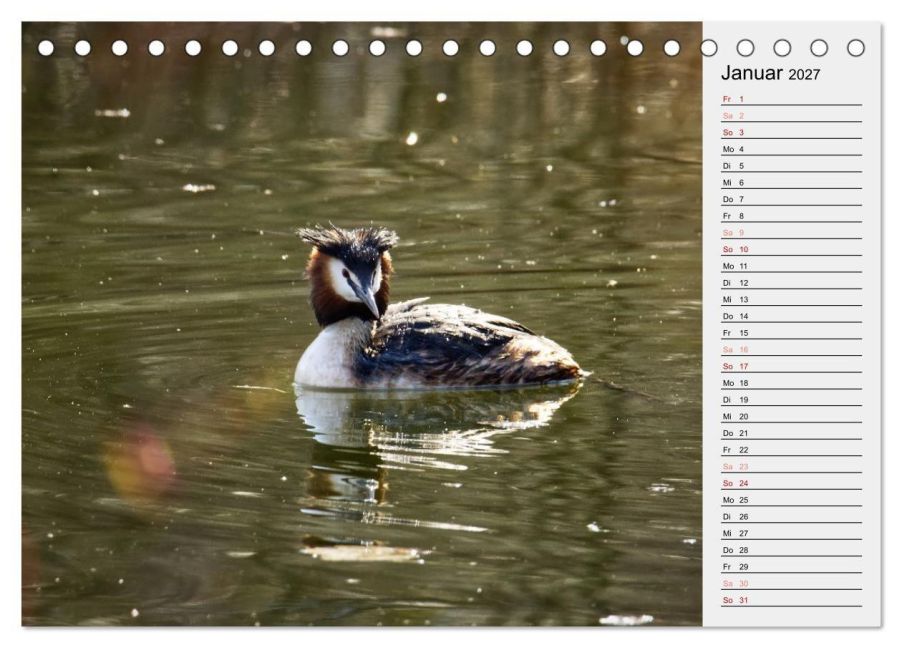Image resolution: width=902 pixels, height=648 pixels.
Task: Select the 'Mo 4' calendar row
Action: 792,149
